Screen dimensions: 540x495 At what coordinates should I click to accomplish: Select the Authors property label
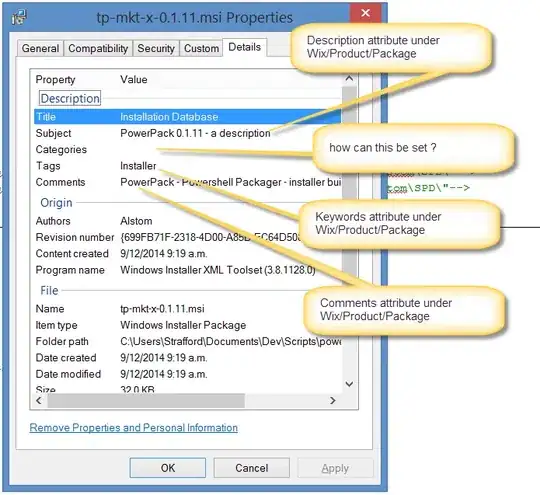[53, 221]
